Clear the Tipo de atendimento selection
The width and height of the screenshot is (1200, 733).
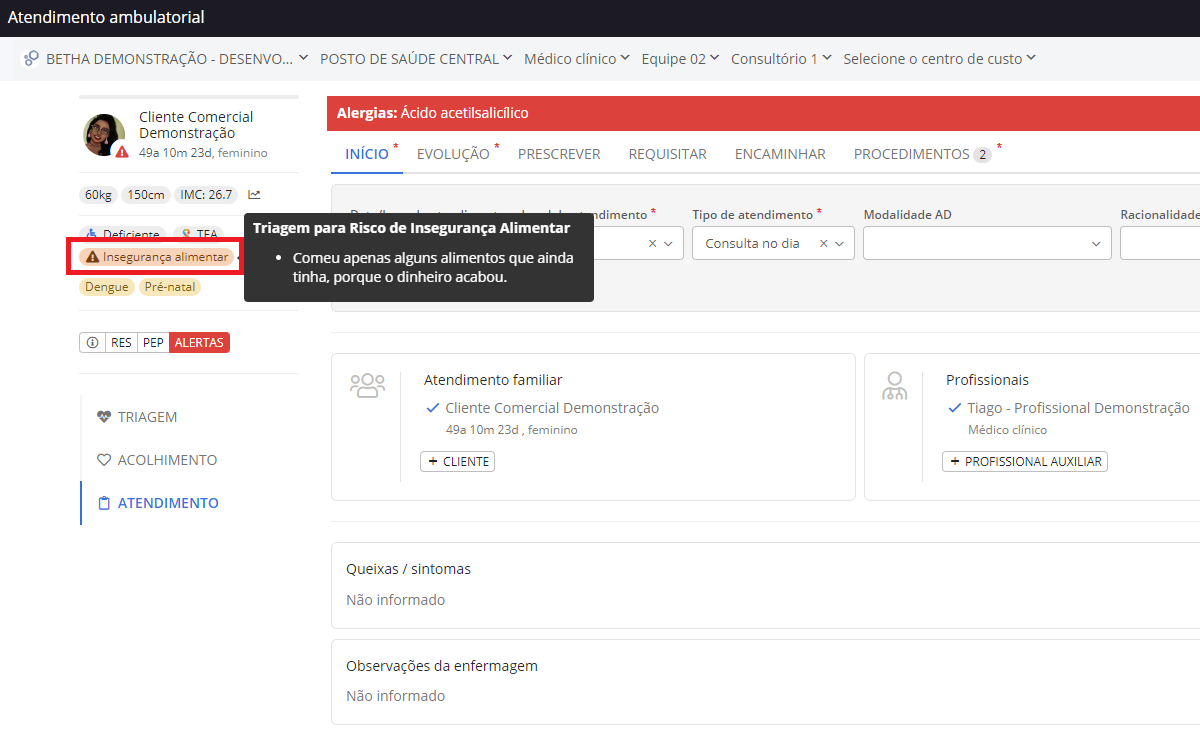click(824, 243)
